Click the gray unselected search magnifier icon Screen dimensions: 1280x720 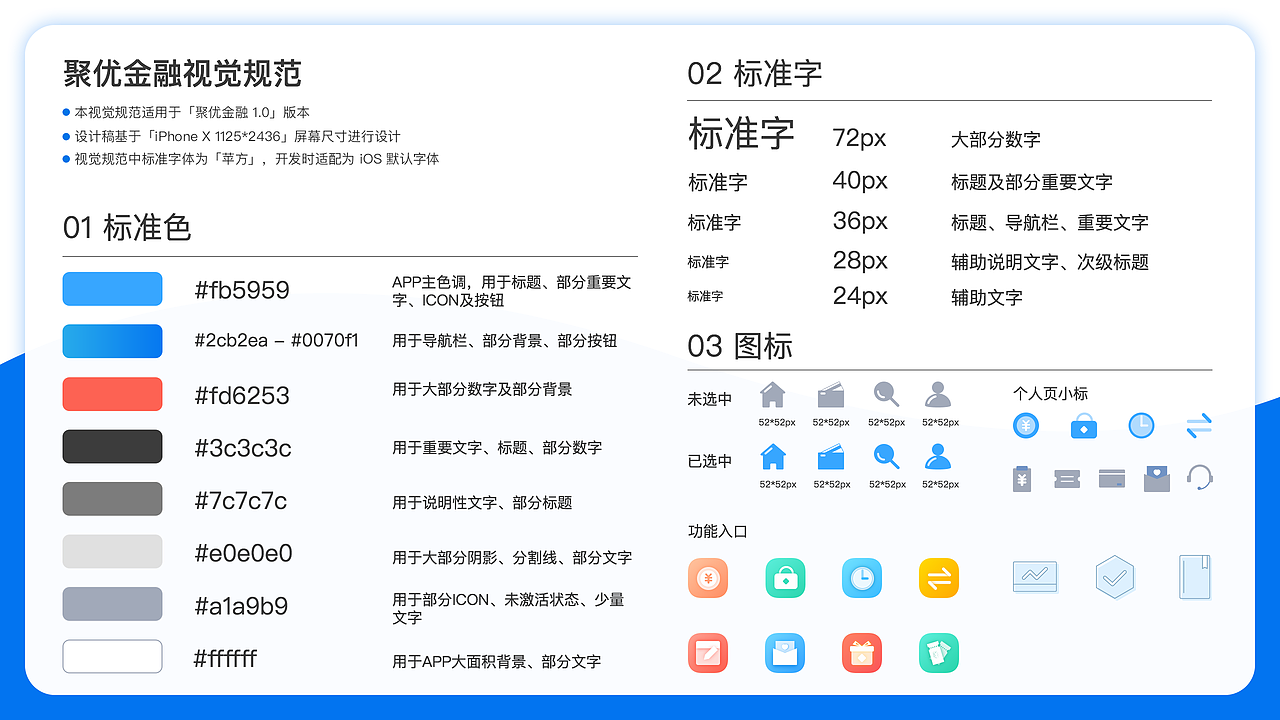pyautogui.click(x=886, y=394)
